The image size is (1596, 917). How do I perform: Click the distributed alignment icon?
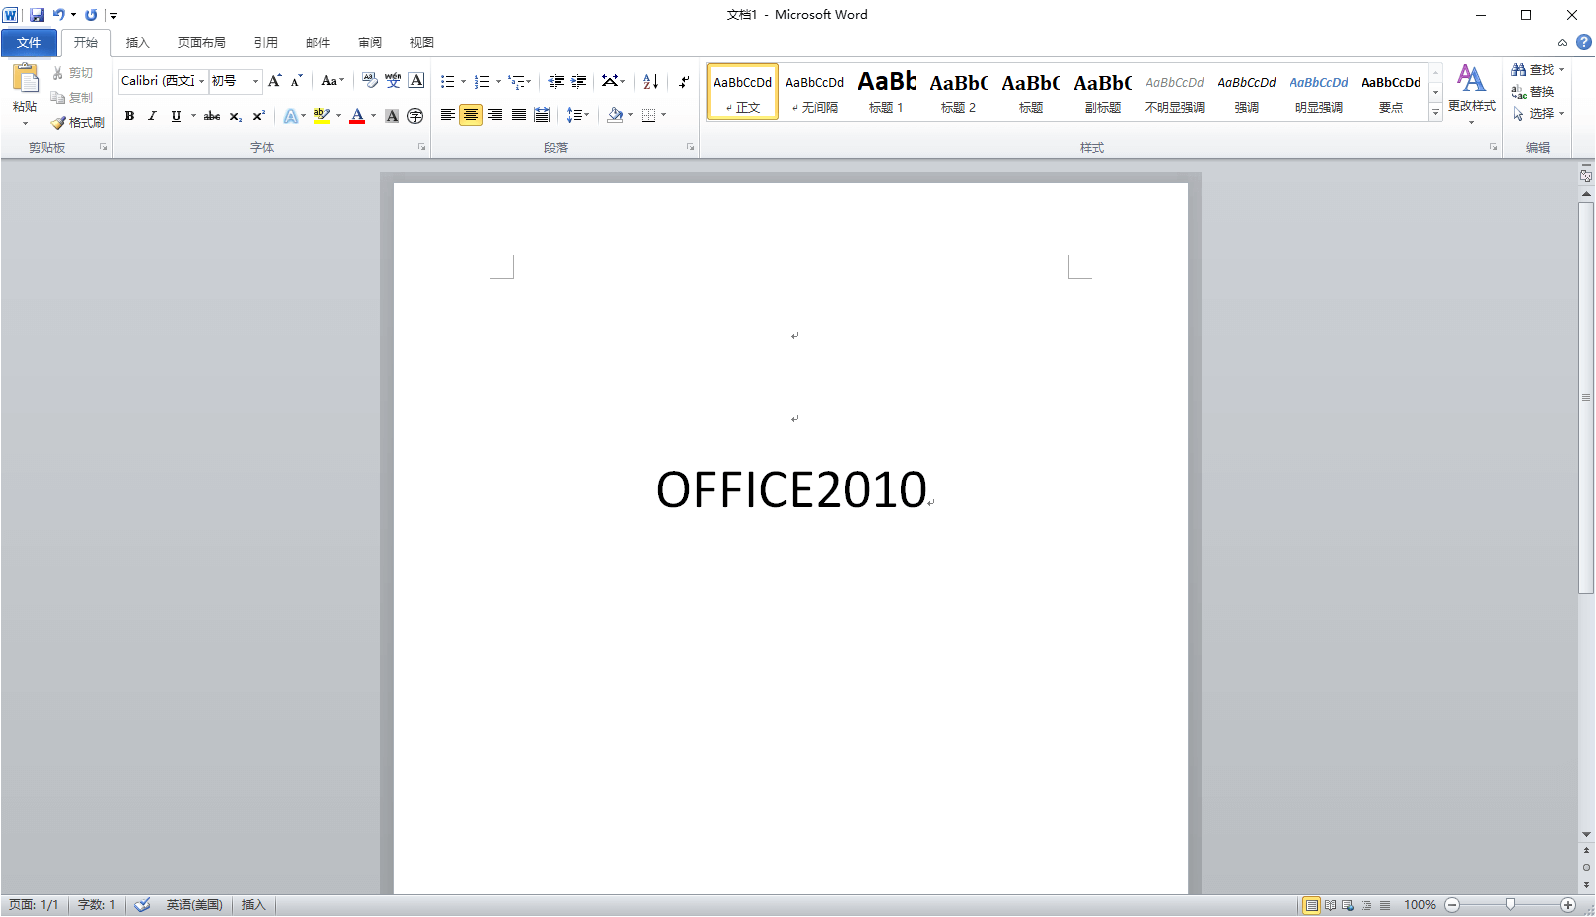542,115
